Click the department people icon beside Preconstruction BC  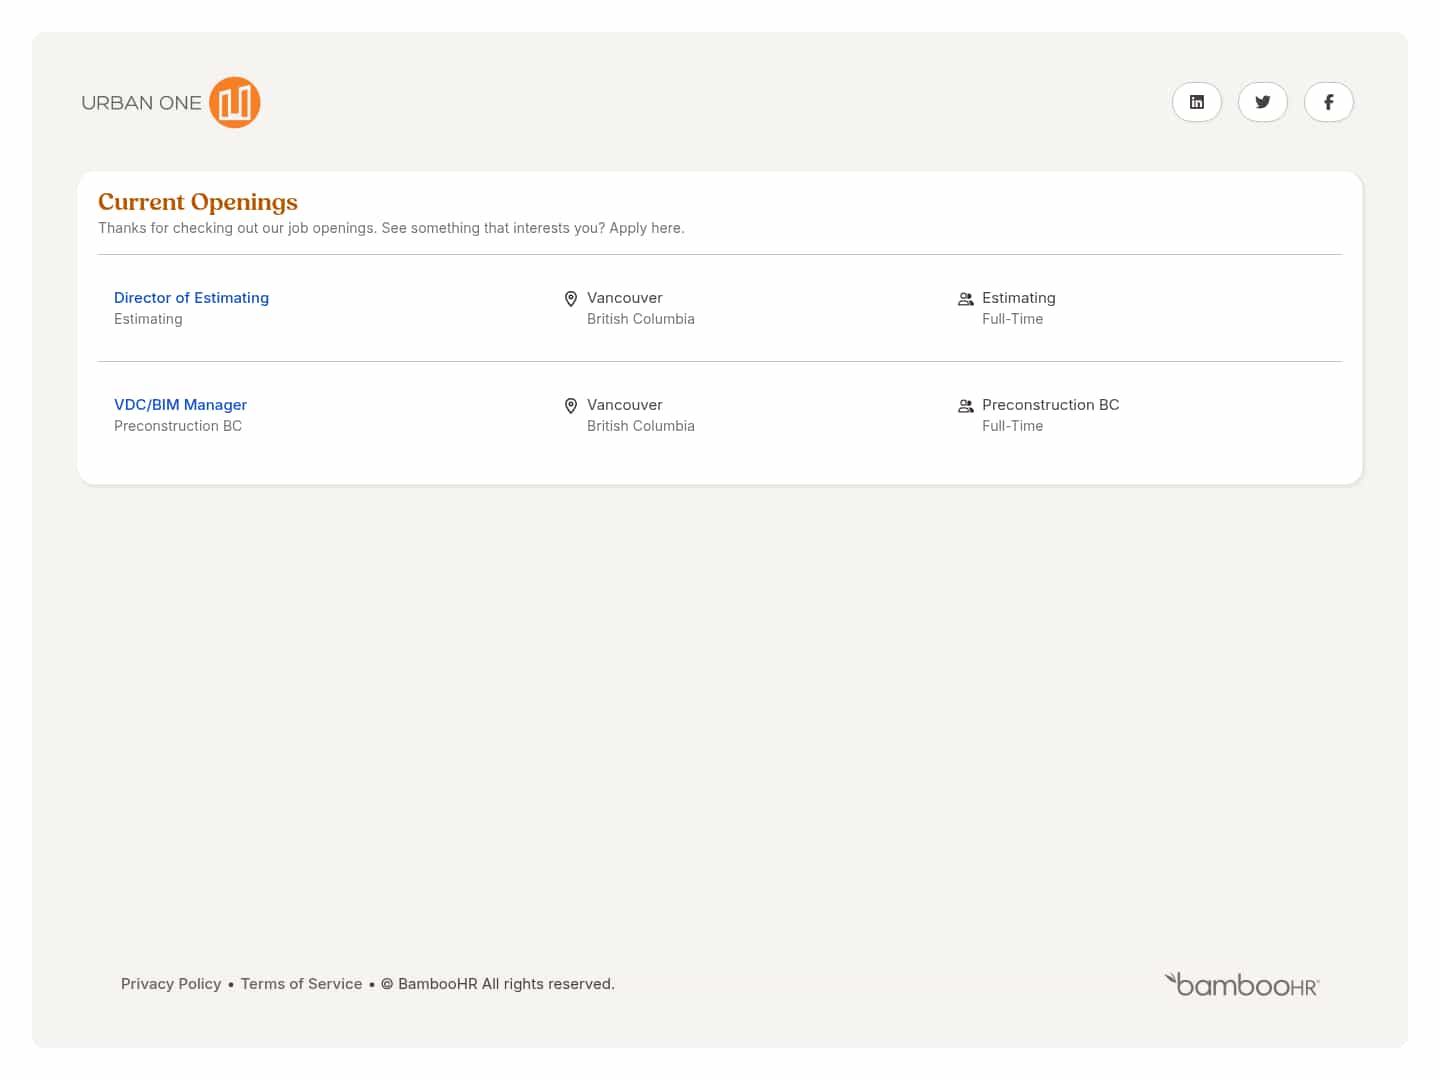click(966, 406)
